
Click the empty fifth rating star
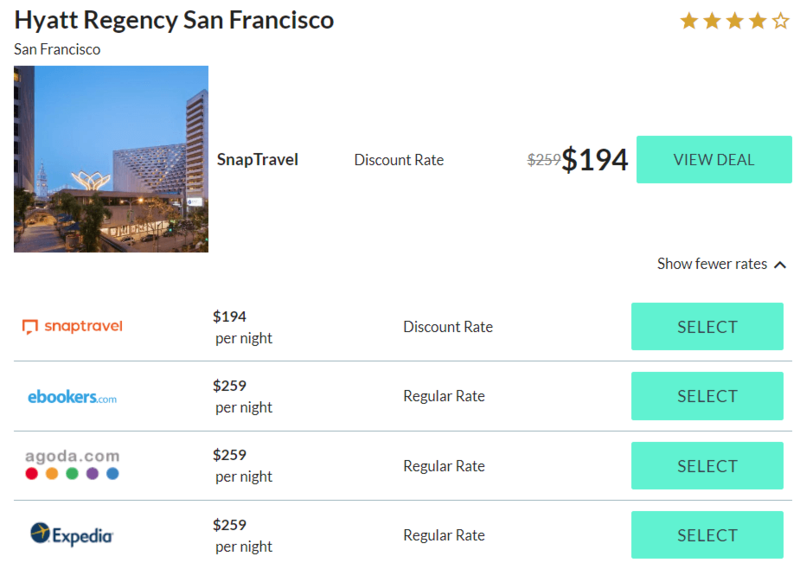point(781,21)
